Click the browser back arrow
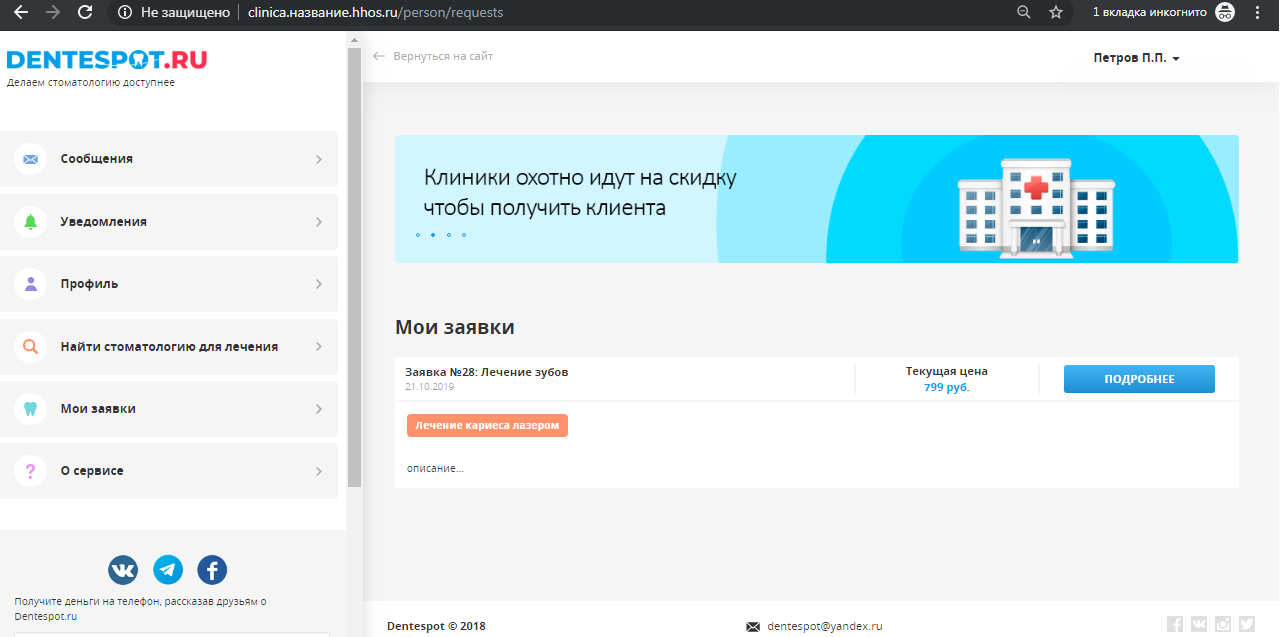Image resolution: width=1280 pixels, height=637 pixels. click(x=20, y=12)
